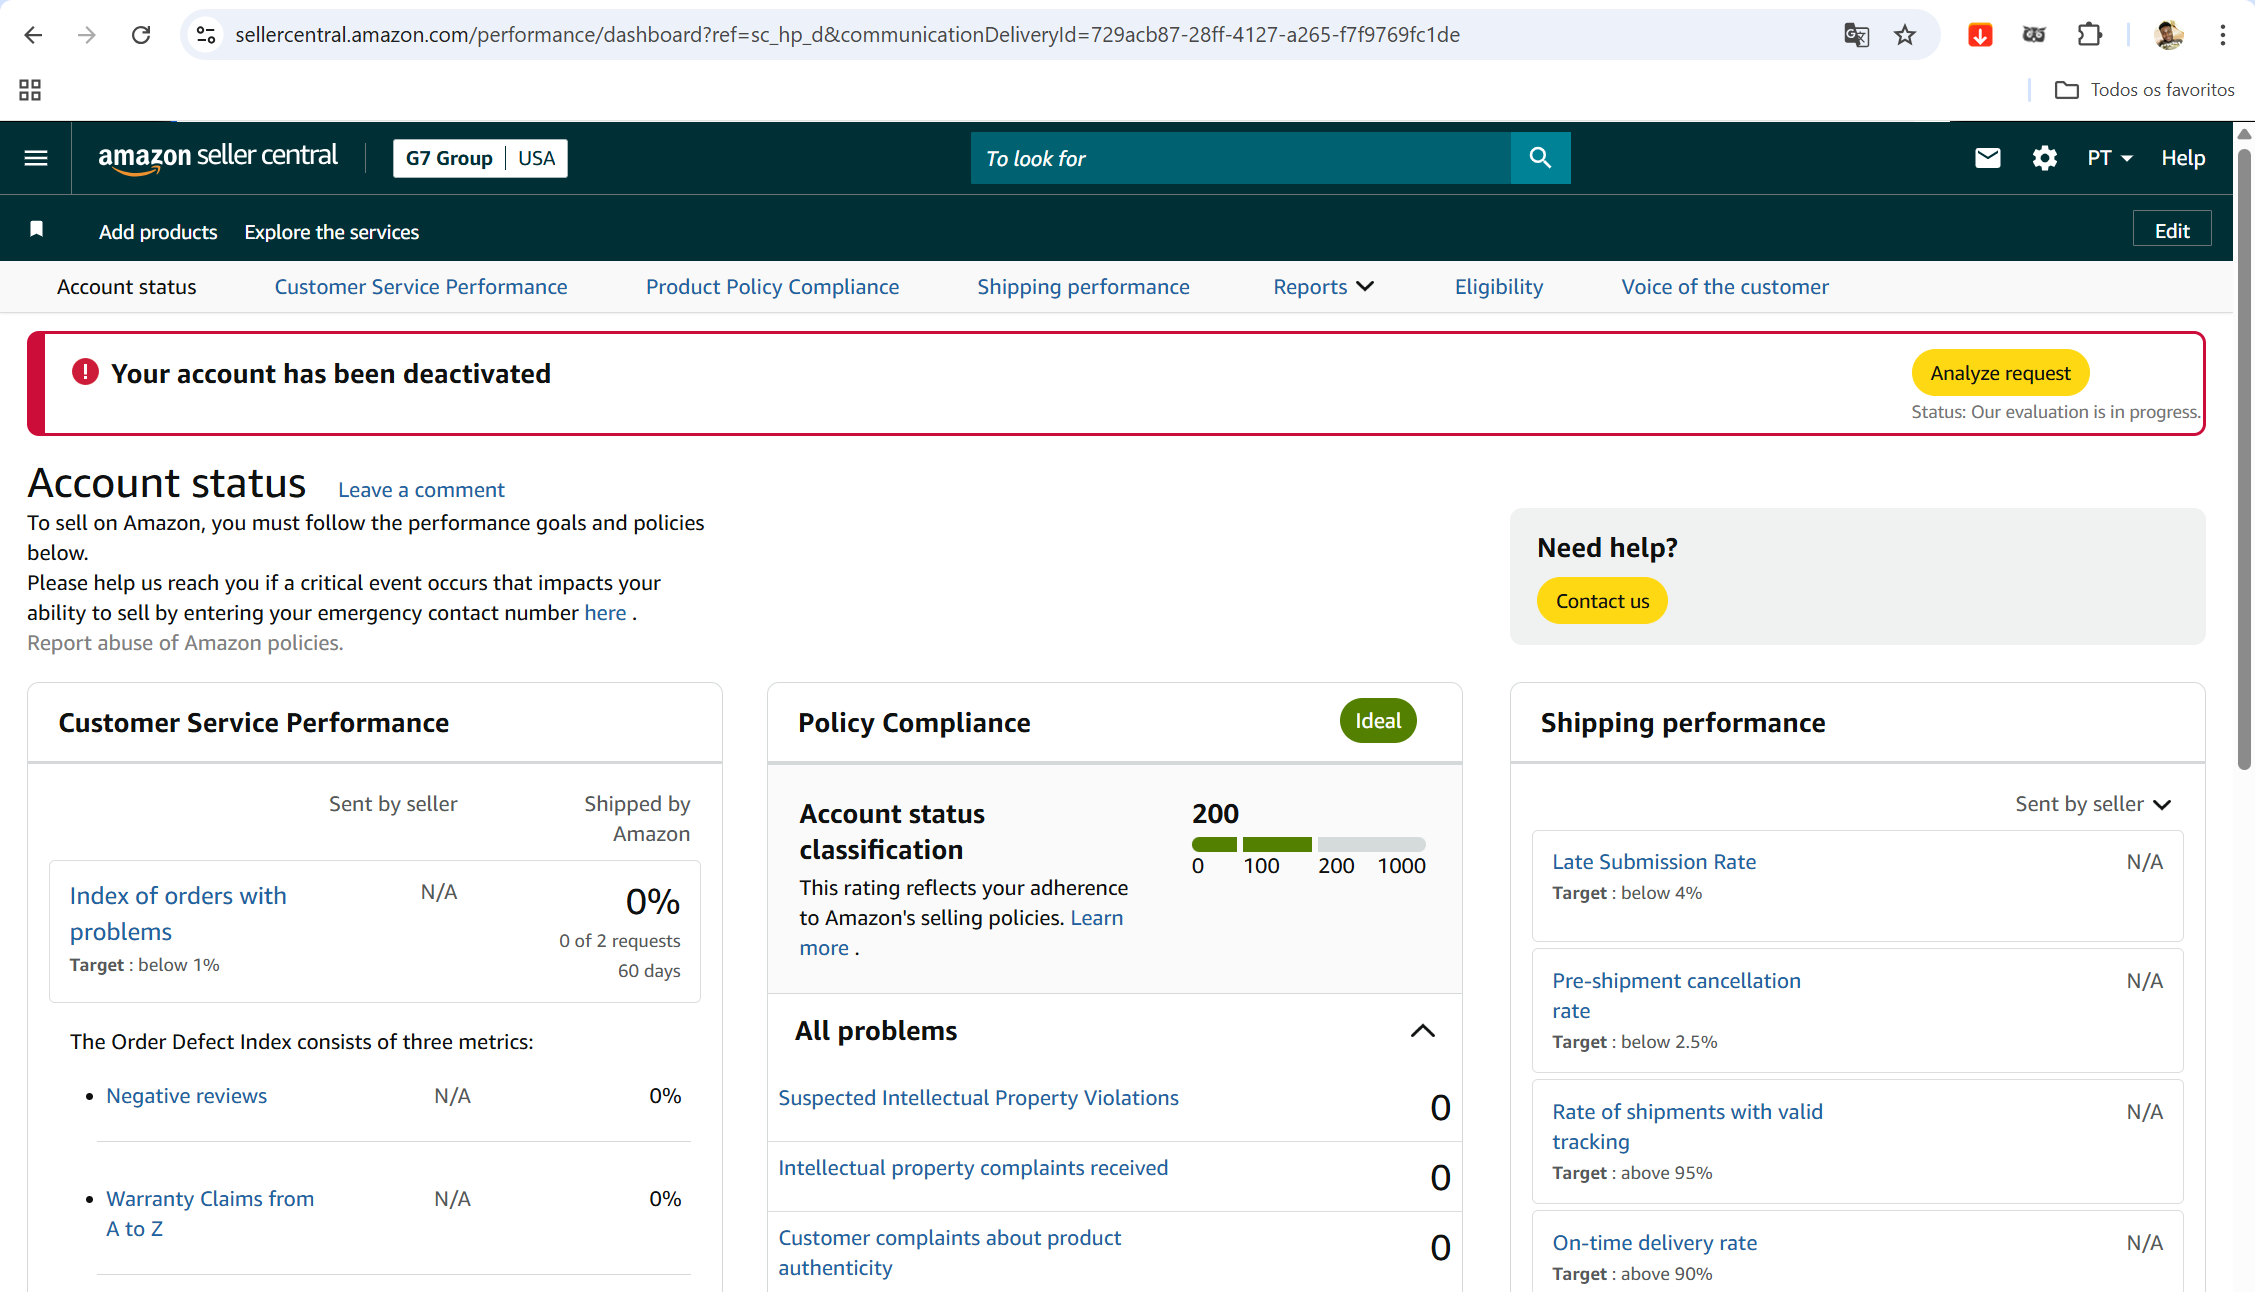
Task: Click the browser address bar URL
Action: point(847,35)
